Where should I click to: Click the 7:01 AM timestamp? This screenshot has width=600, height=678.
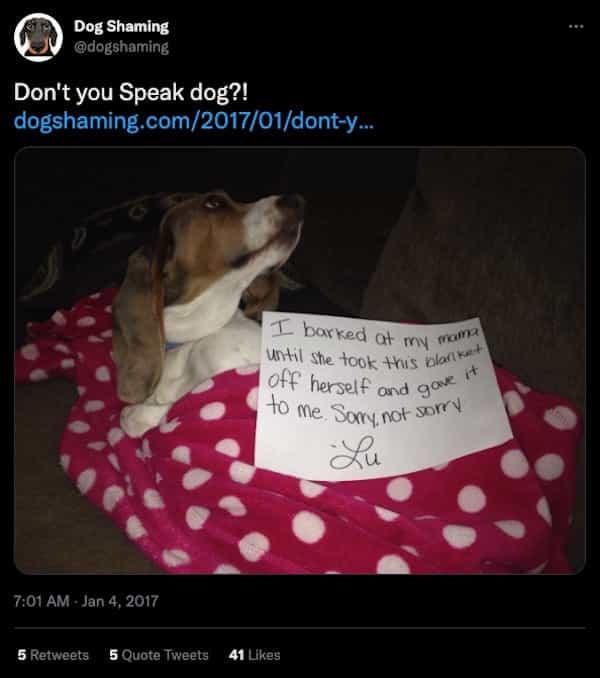point(41,601)
